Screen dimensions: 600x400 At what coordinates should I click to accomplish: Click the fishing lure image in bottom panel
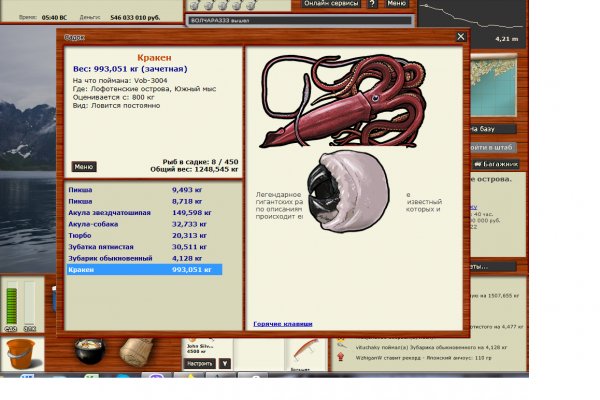[x=307, y=352]
